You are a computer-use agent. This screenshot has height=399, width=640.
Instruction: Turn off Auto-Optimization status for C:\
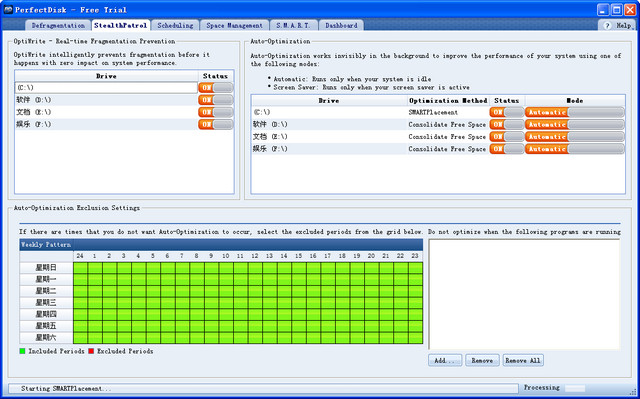point(507,112)
